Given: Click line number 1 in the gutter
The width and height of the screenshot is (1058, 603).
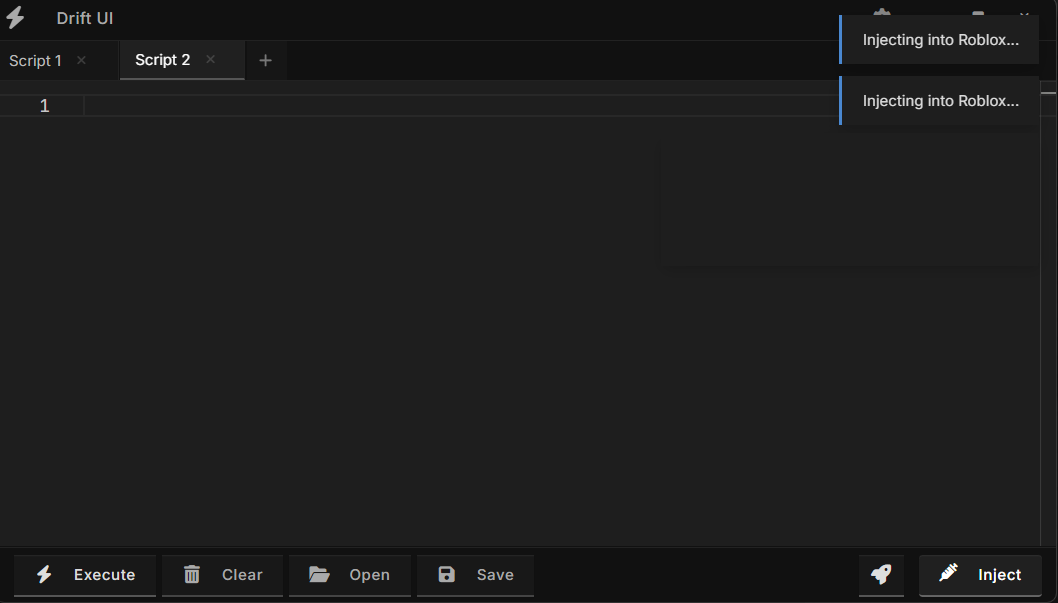Looking at the screenshot, I should [x=45, y=106].
